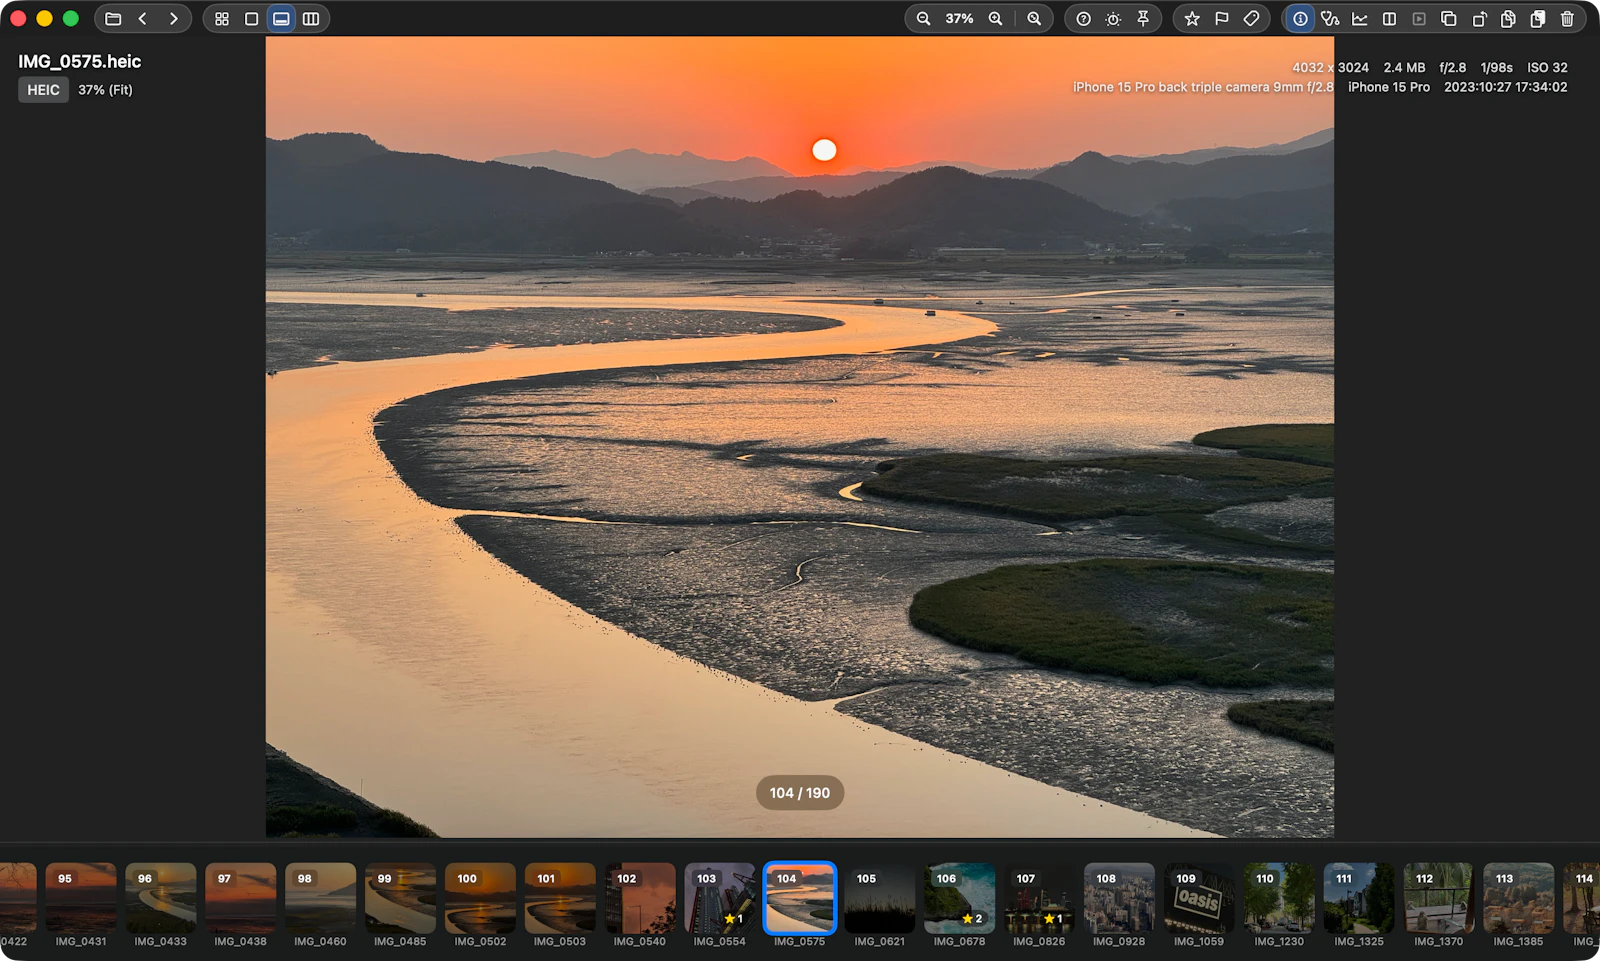
Task: Click the slideshow play icon
Action: click(1419, 19)
